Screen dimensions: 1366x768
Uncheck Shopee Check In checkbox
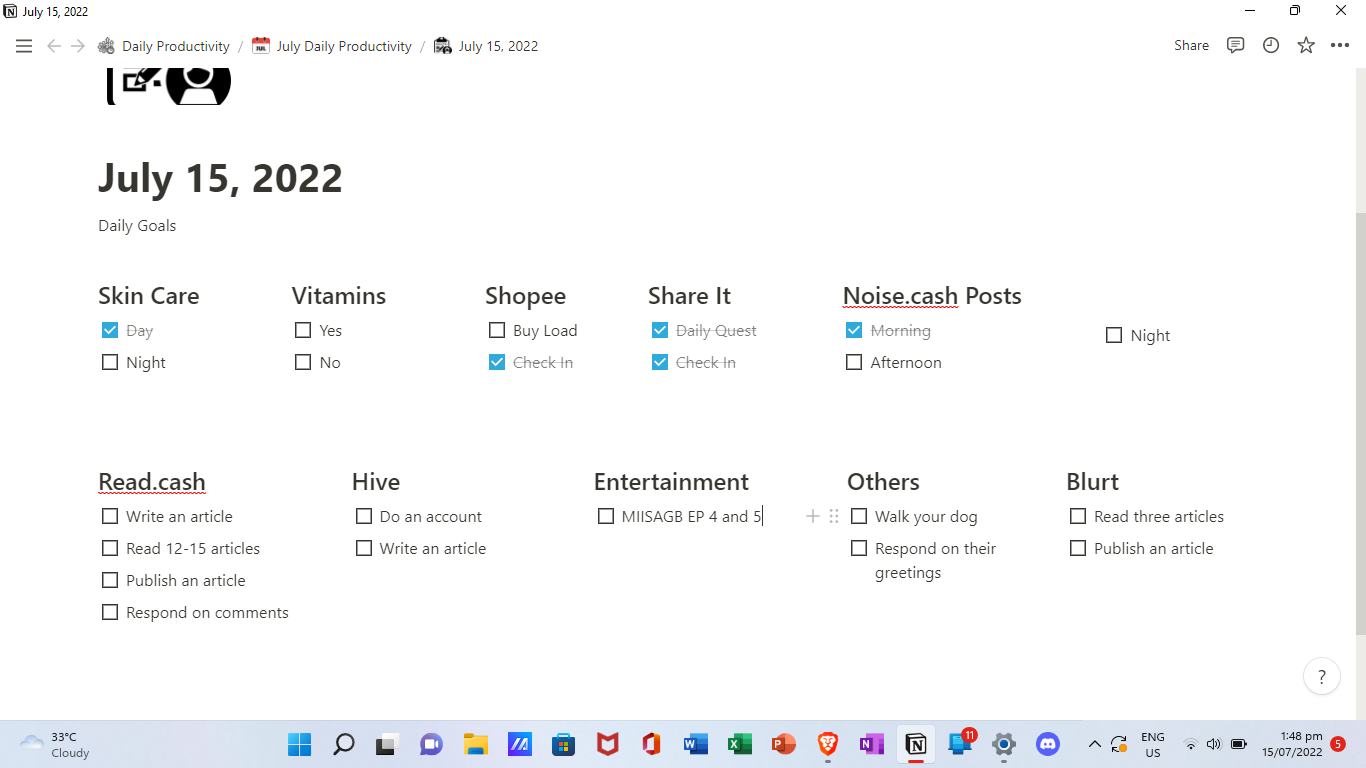click(497, 362)
